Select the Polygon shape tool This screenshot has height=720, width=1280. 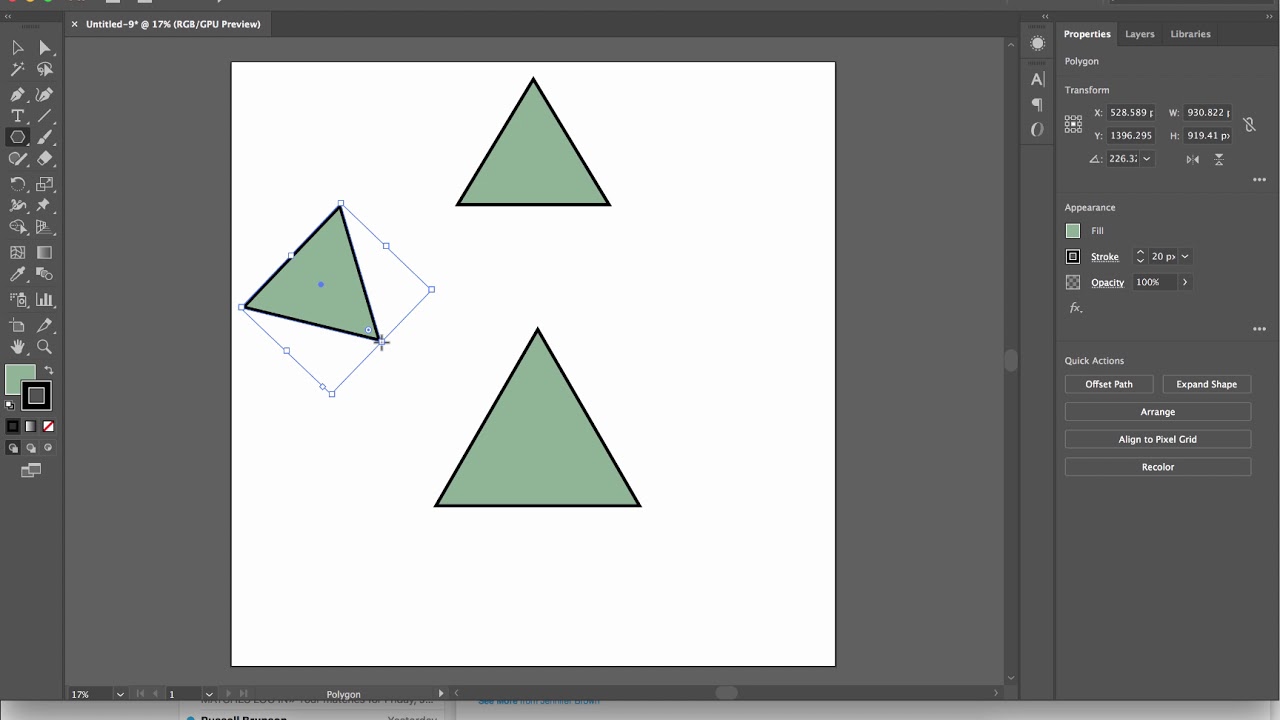(x=17, y=137)
